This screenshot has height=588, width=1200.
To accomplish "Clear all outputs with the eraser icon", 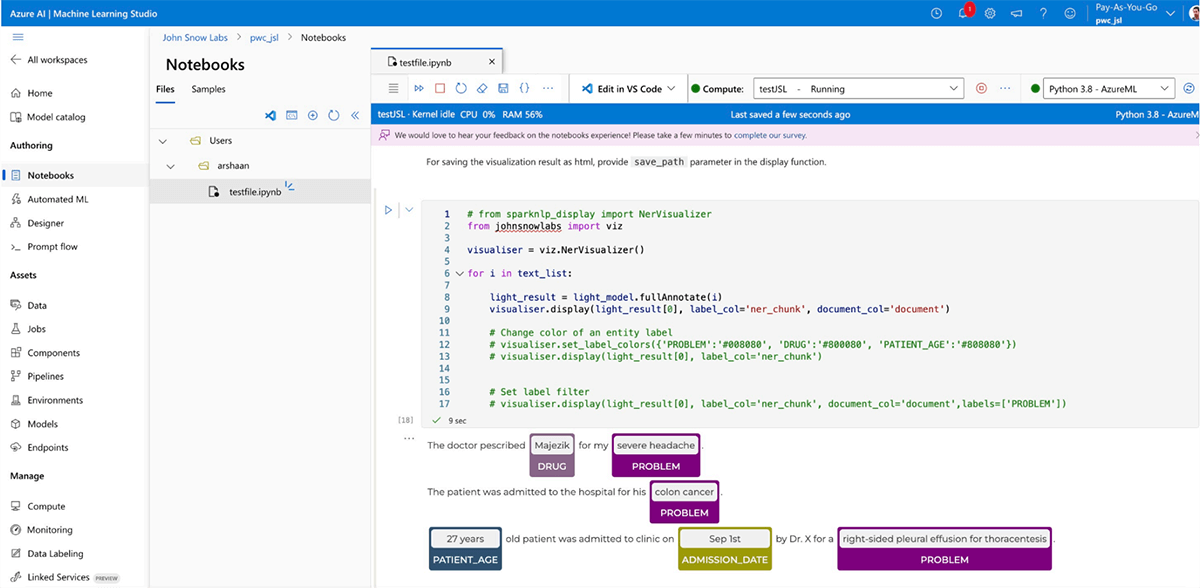I will (482, 89).
